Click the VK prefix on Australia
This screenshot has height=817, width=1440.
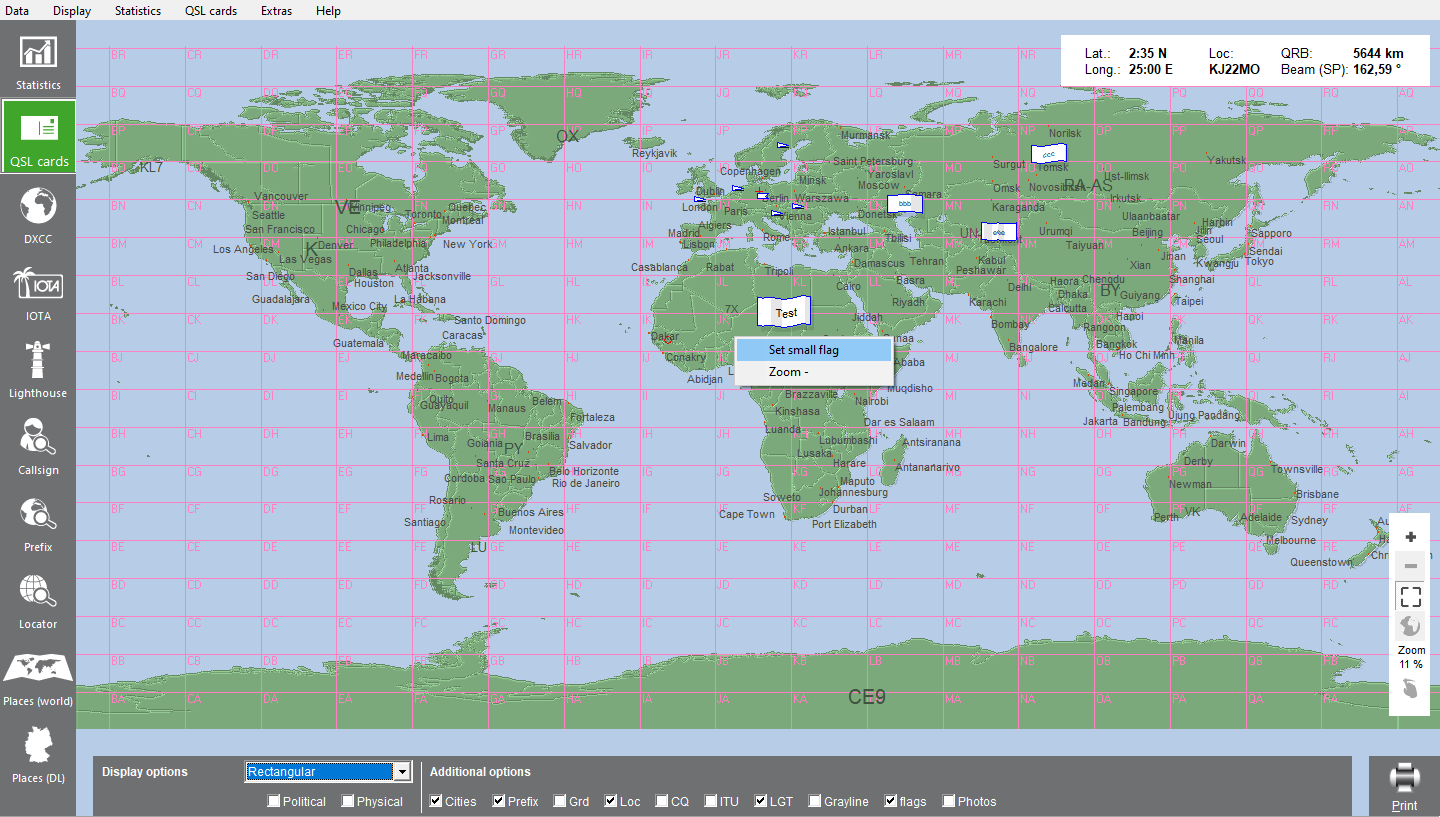[x=1192, y=511]
